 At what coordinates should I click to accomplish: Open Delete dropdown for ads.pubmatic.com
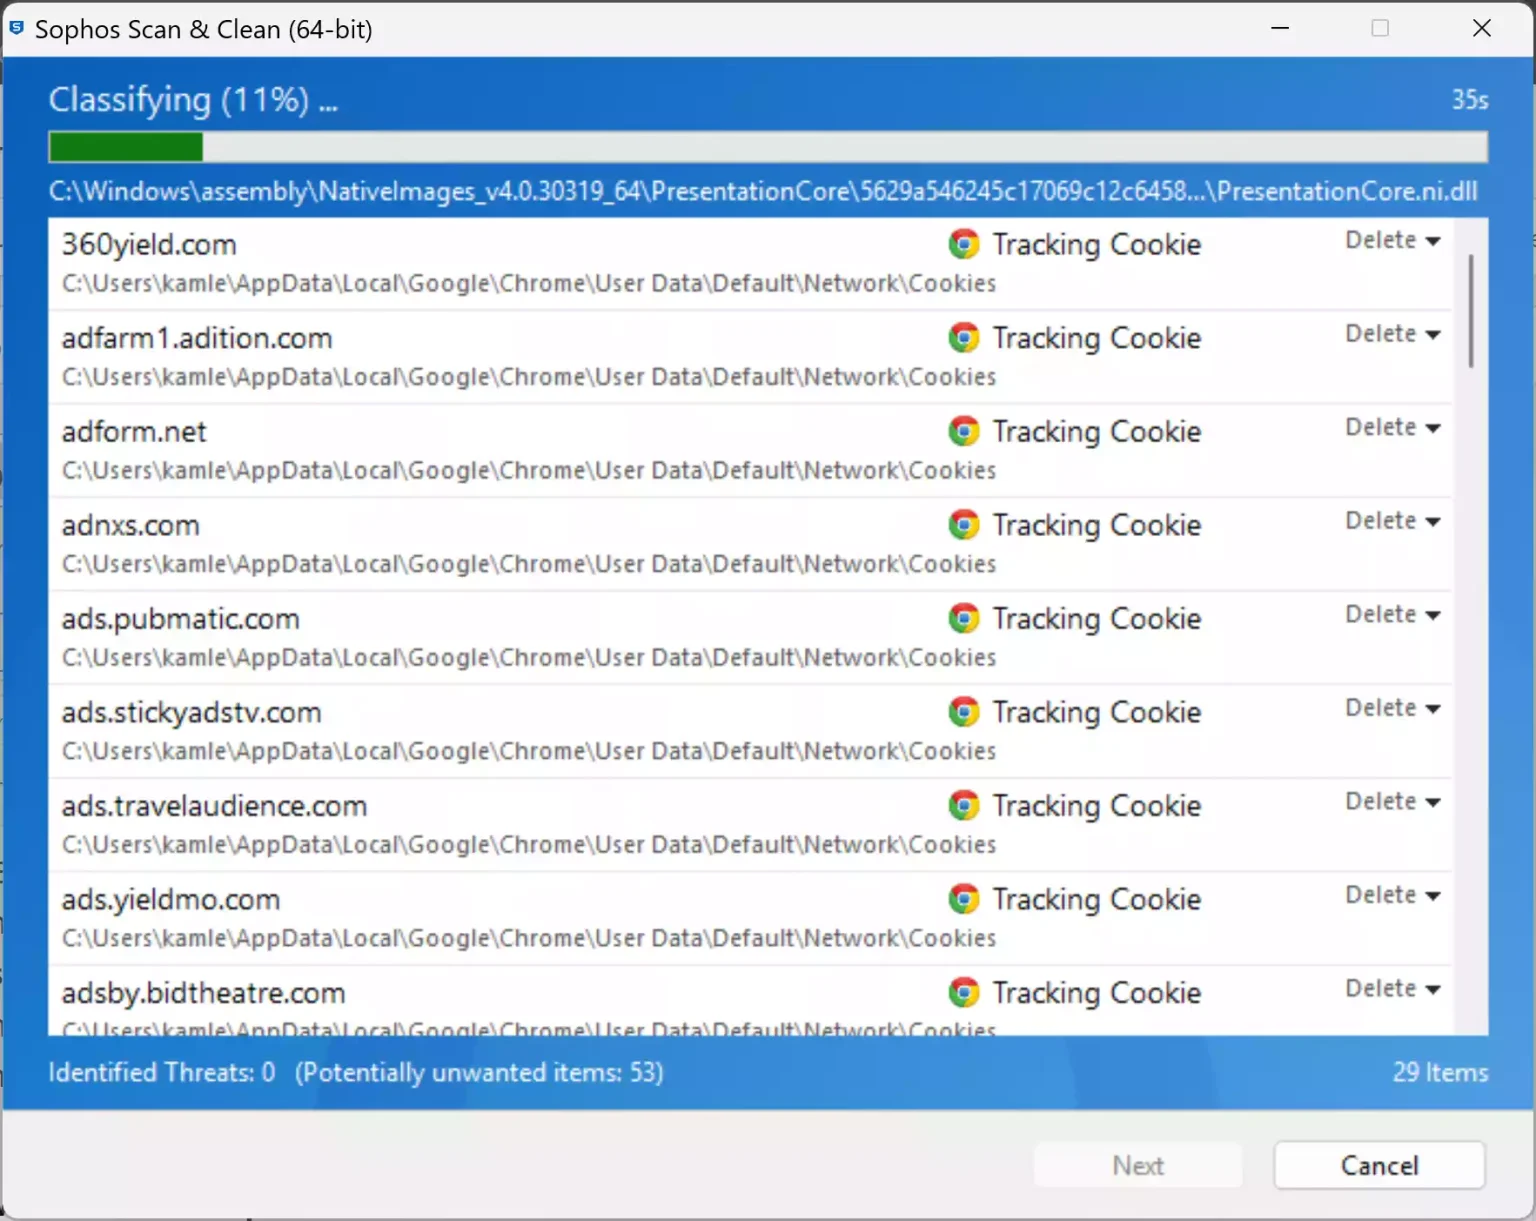[1392, 615]
